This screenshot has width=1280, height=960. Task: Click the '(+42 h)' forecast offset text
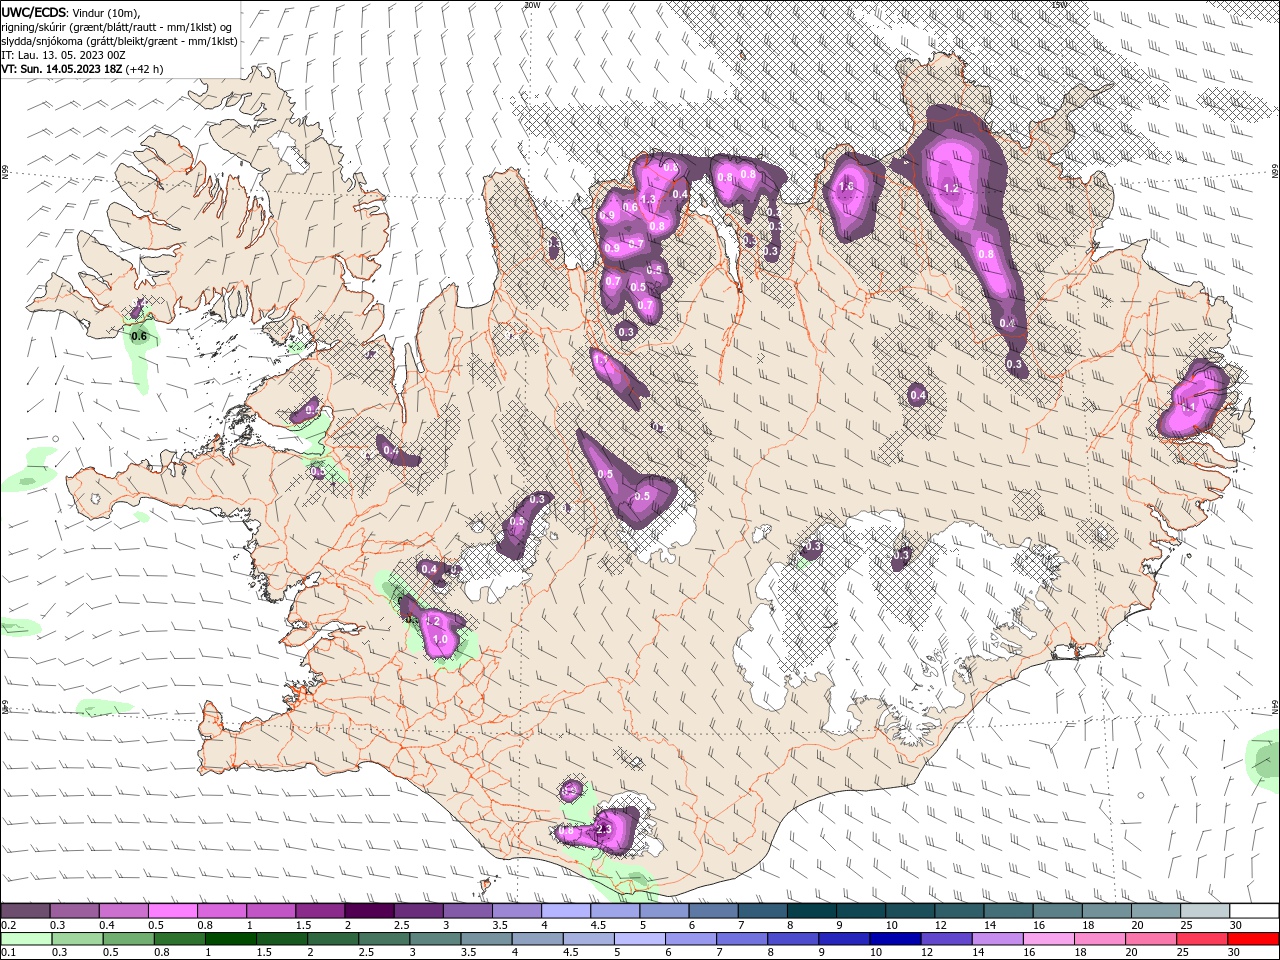pos(145,69)
